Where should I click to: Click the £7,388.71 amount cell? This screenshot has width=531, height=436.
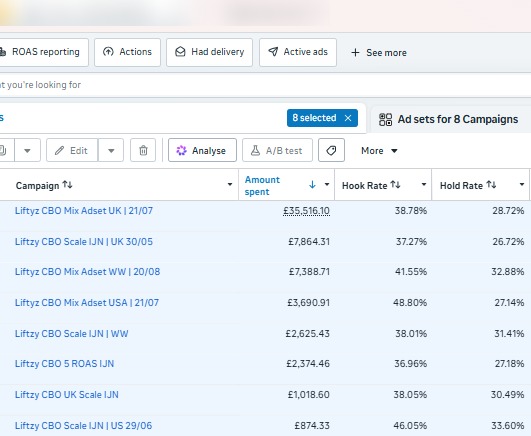pos(309,272)
